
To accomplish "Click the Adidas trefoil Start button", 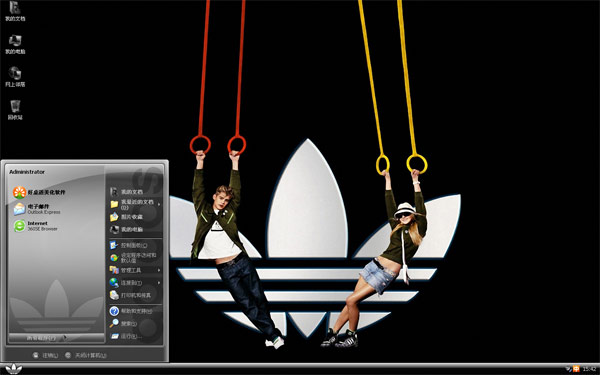I will (13, 369).
